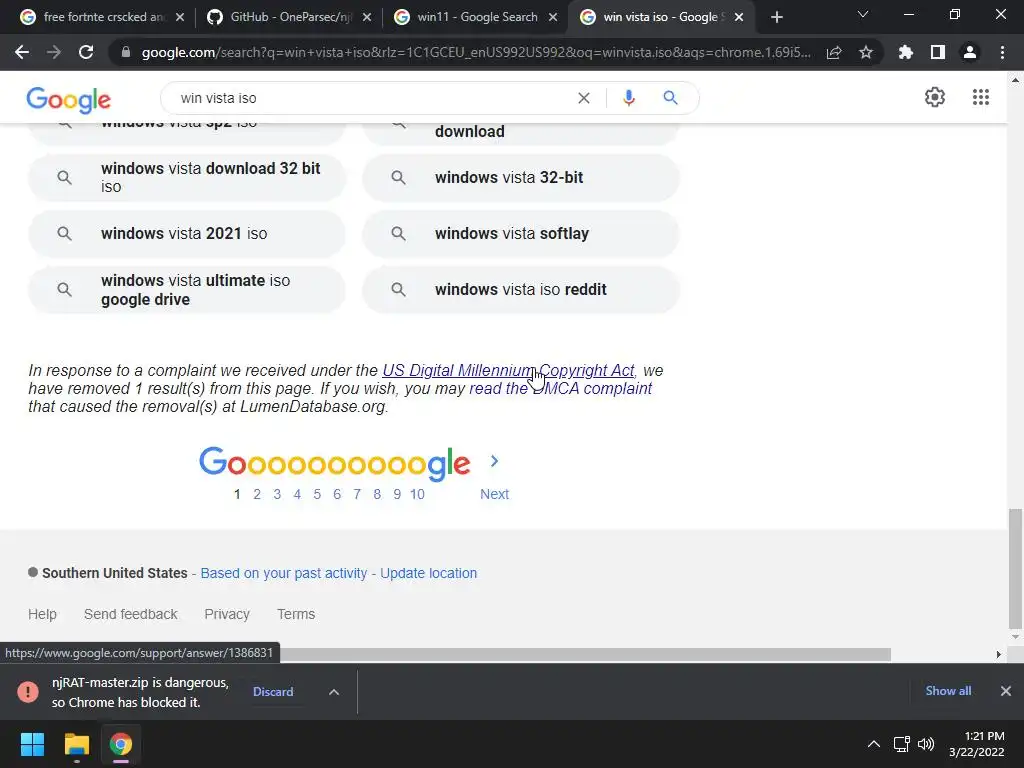Open Send feedback footer link
1024x768 pixels.
pos(131,614)
